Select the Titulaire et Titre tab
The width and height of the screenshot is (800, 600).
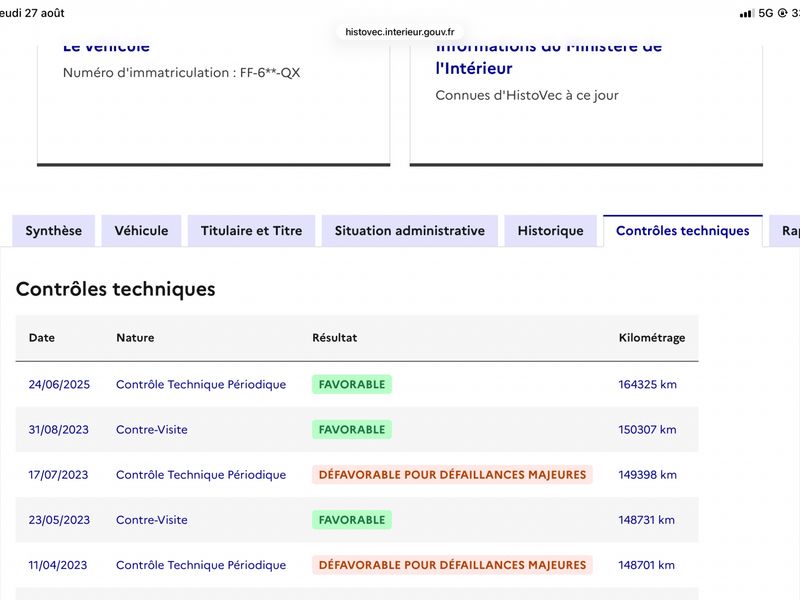[x=252, y=231]
